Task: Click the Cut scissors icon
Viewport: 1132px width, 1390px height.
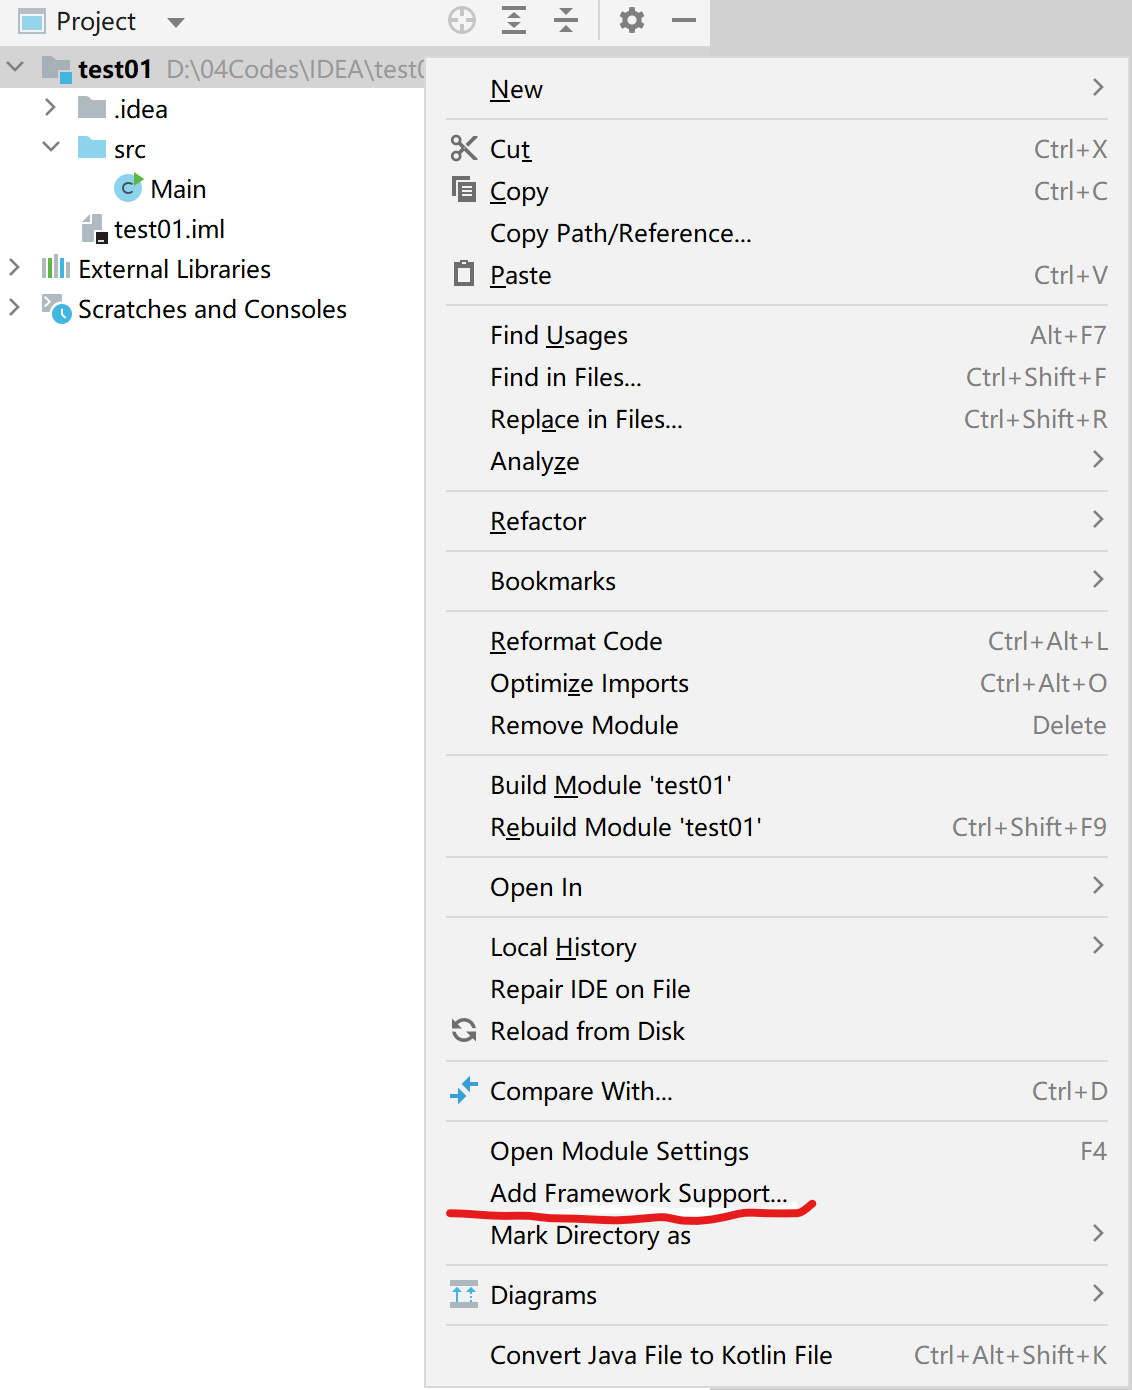Action: (x=464, y=148)
